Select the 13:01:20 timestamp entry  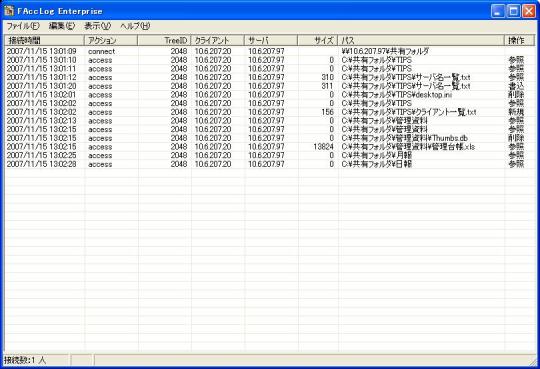click(42, 86)
